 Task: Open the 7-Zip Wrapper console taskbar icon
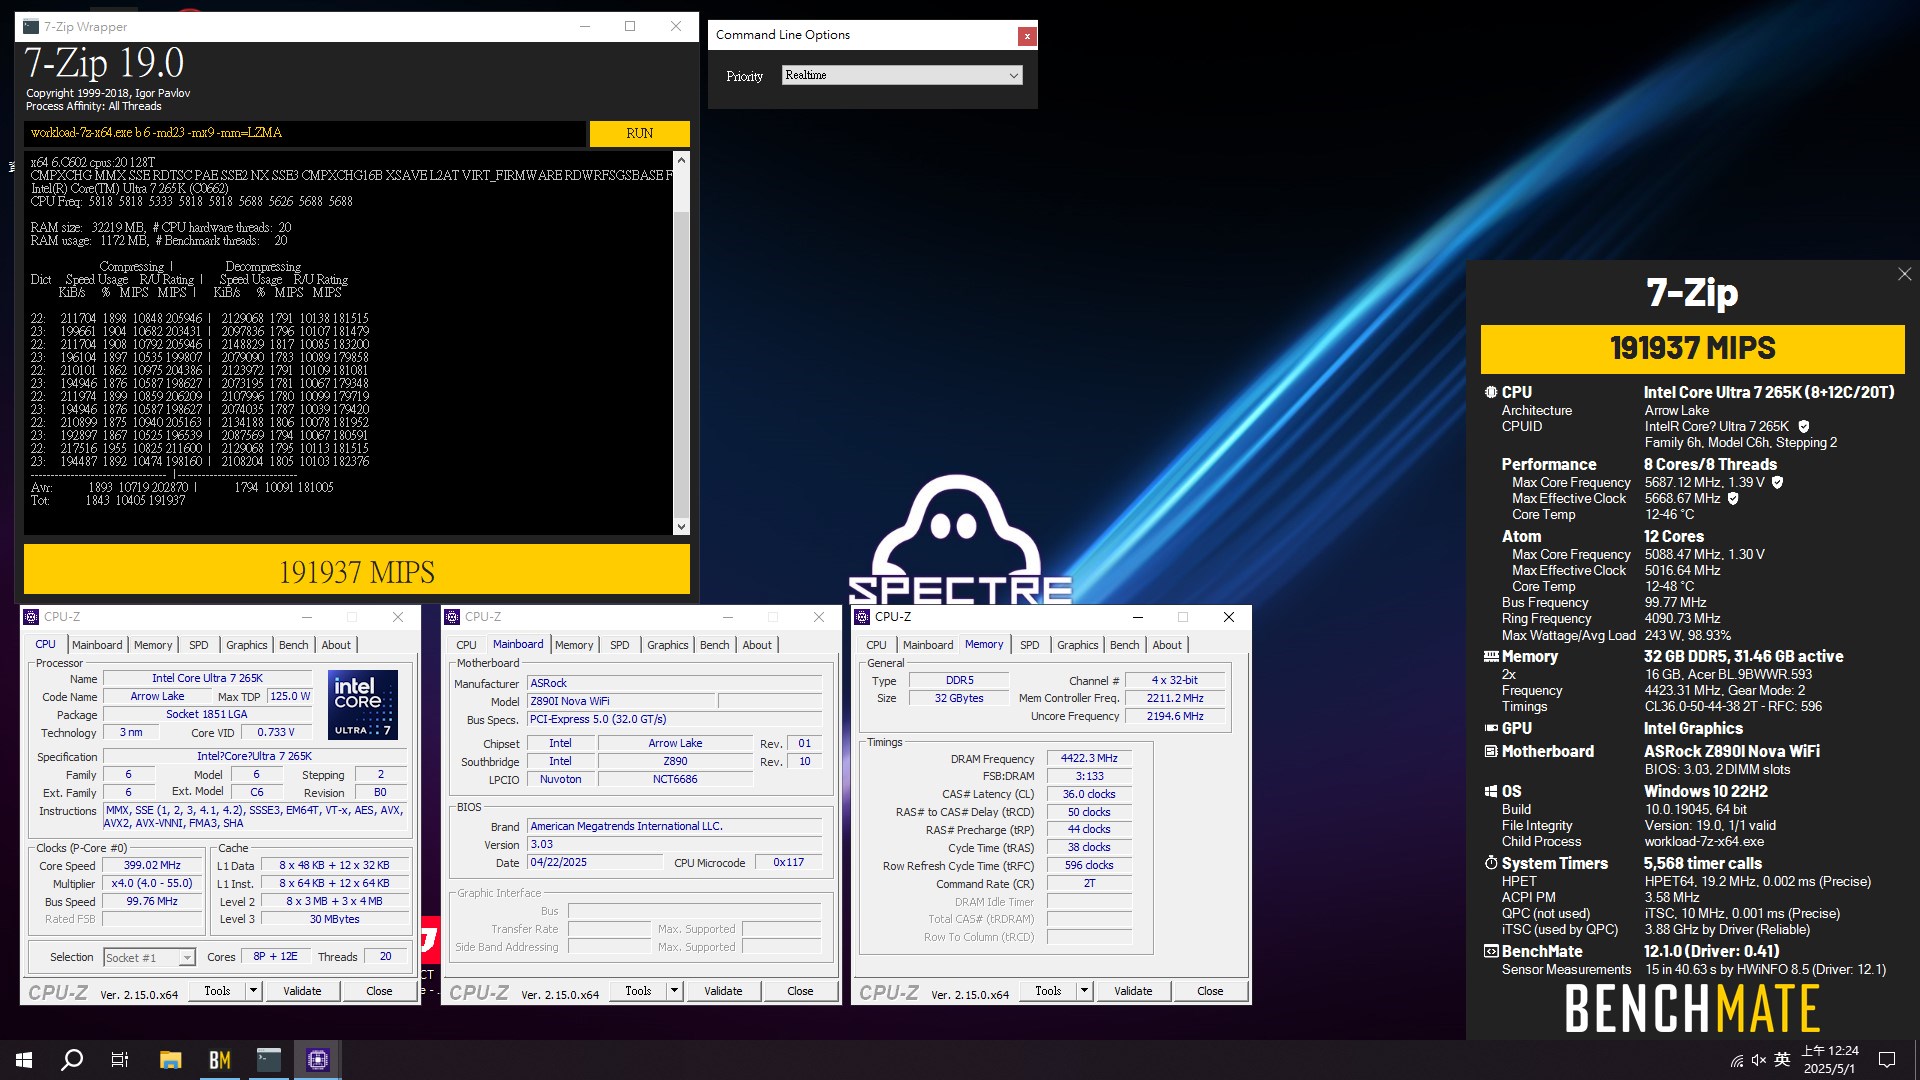pyautogui.click(x=269, y=1060)
